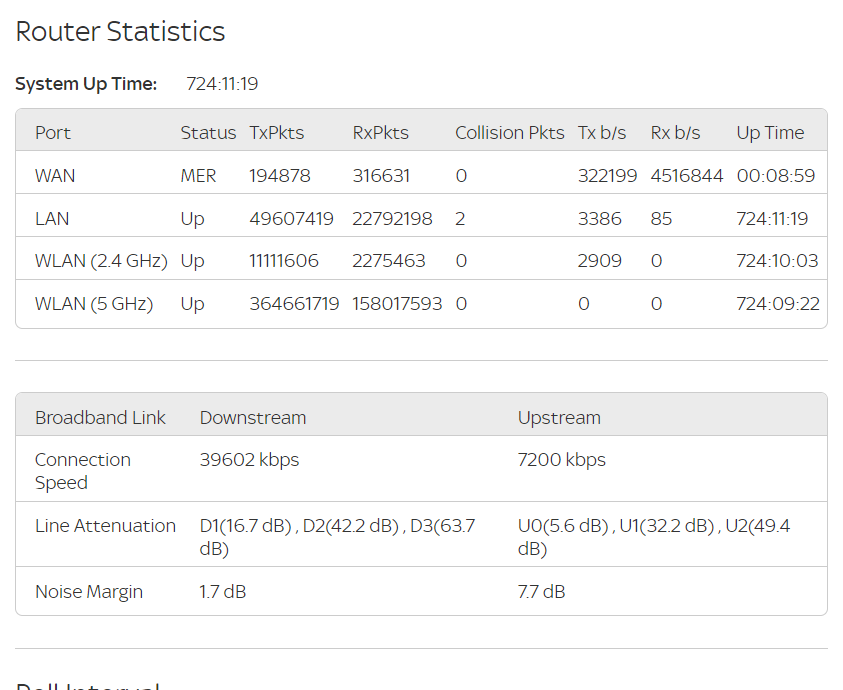Click WAN up time 00:08:59
Screen dimensions: 843x690
775,176
